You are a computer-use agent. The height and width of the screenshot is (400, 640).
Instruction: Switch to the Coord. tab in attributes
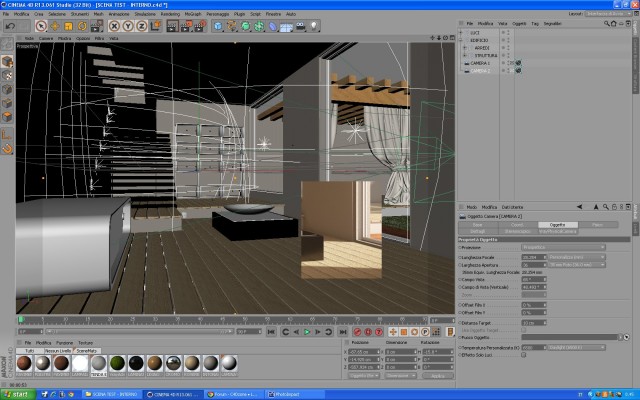(x=517, y=225)
